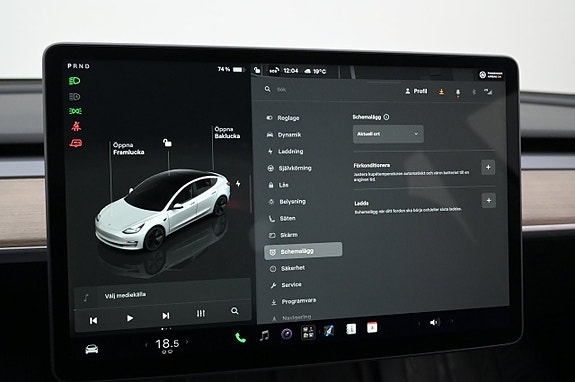The width and height of the screenshot is (575, 382).
Task: Add a Förkonditionera schedule with plus button
Action: [x=488, y=167]
